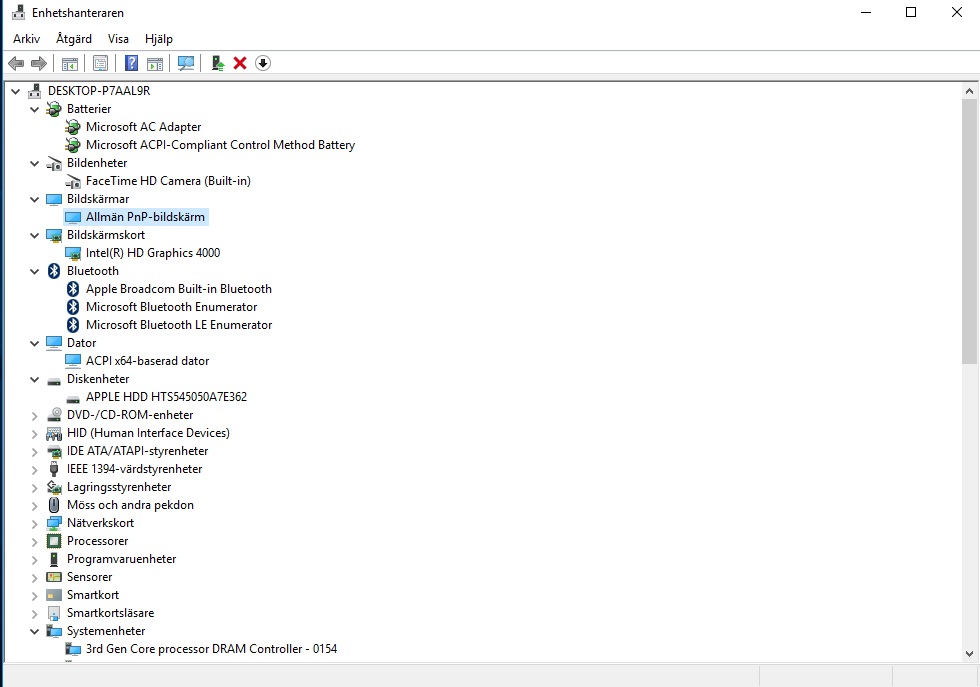Screen dimensions: 980x687
Task: Collapse the Bildskärmar category
Action: (34, 199)
